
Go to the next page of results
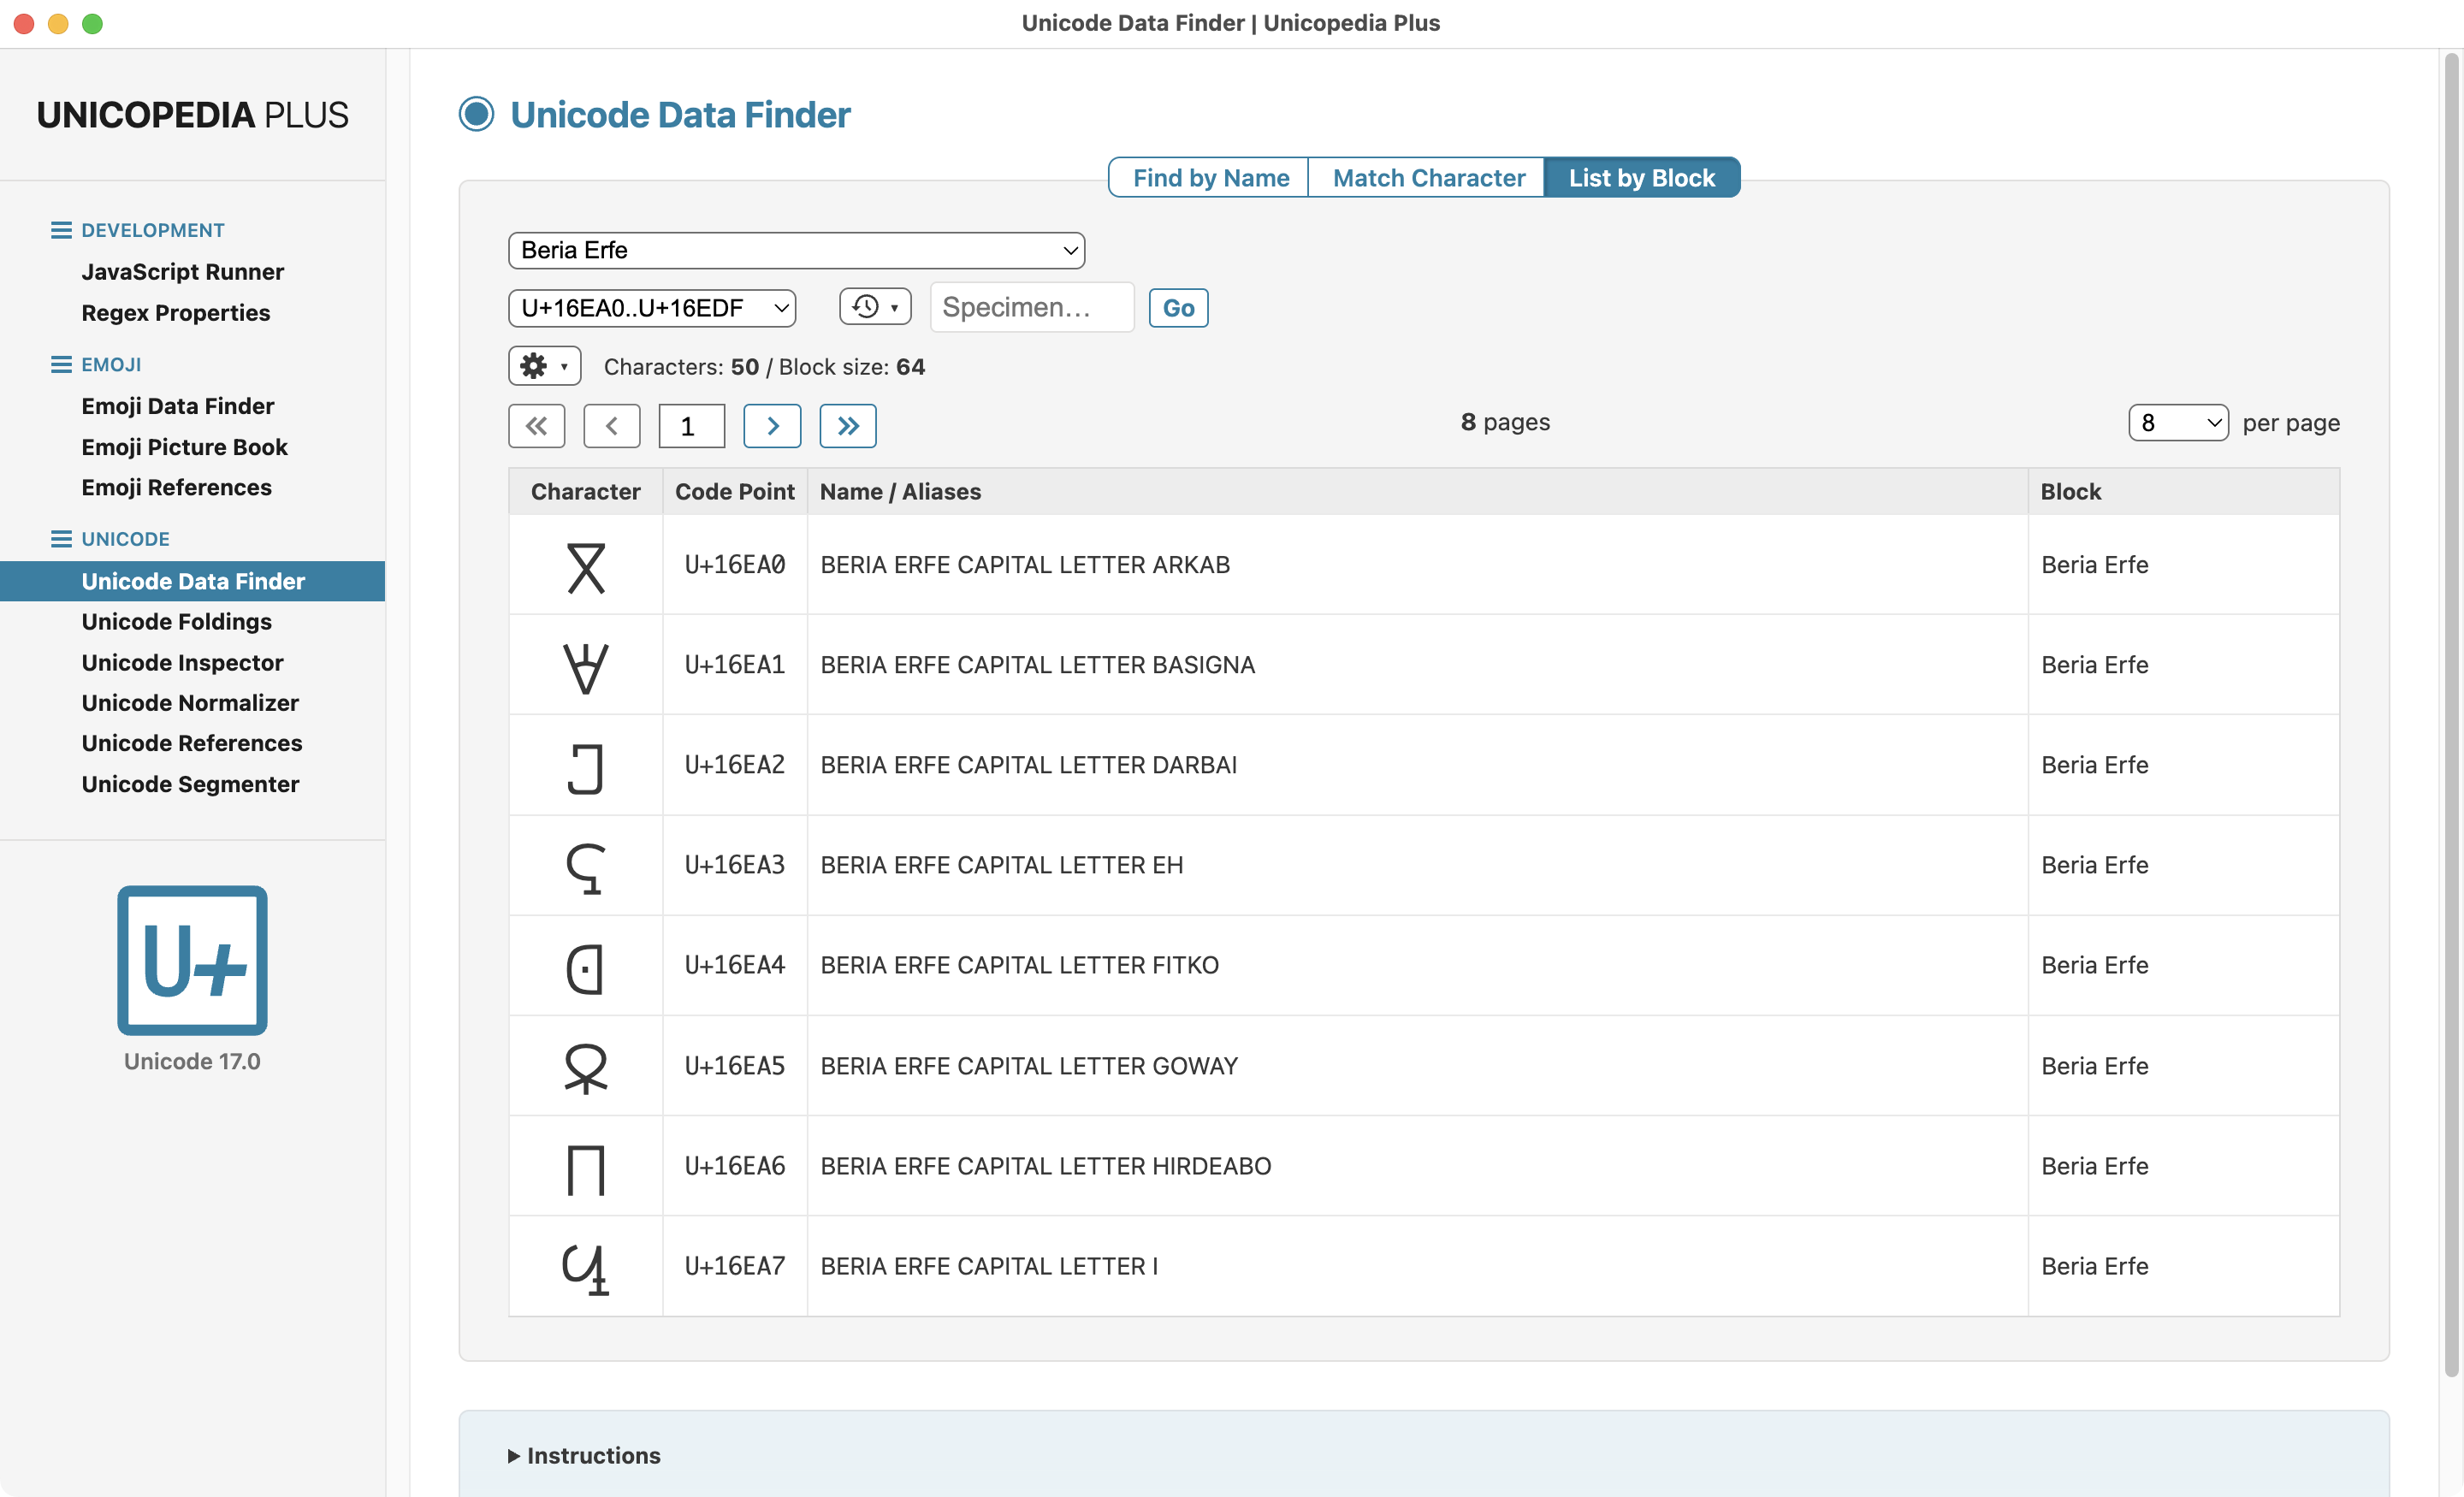[x=772, y=426]
